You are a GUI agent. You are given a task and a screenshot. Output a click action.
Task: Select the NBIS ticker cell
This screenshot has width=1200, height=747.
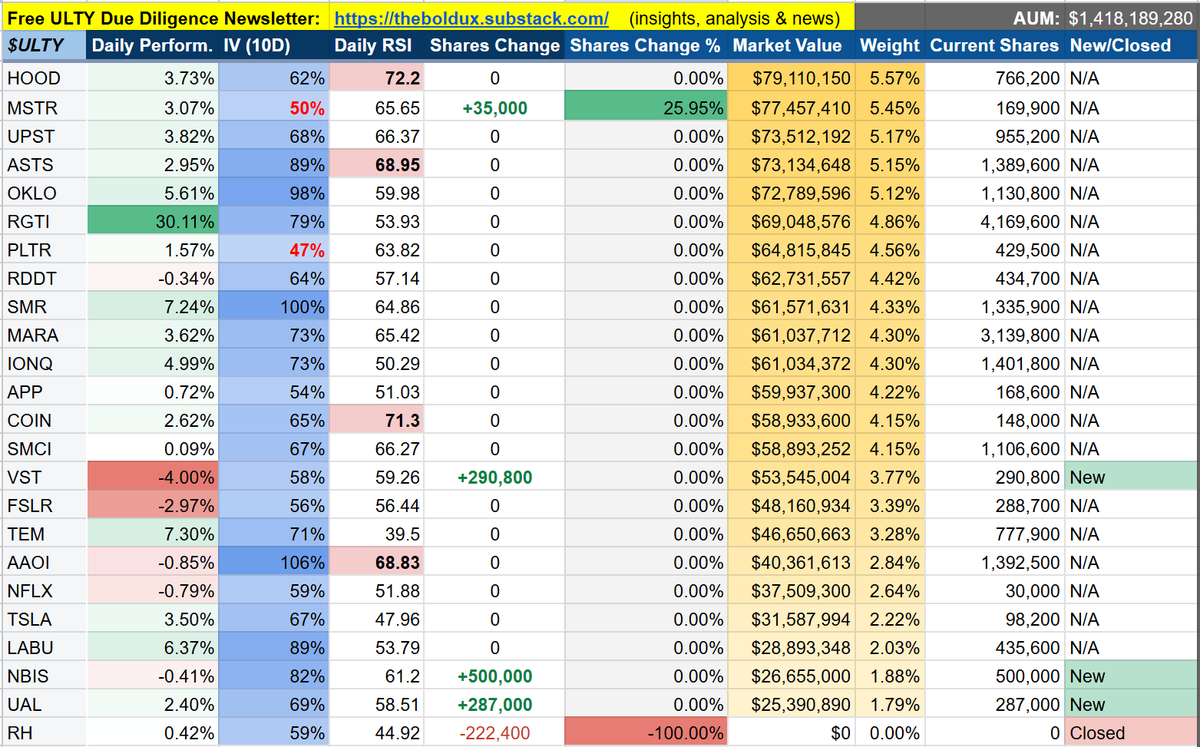point(43,676)
